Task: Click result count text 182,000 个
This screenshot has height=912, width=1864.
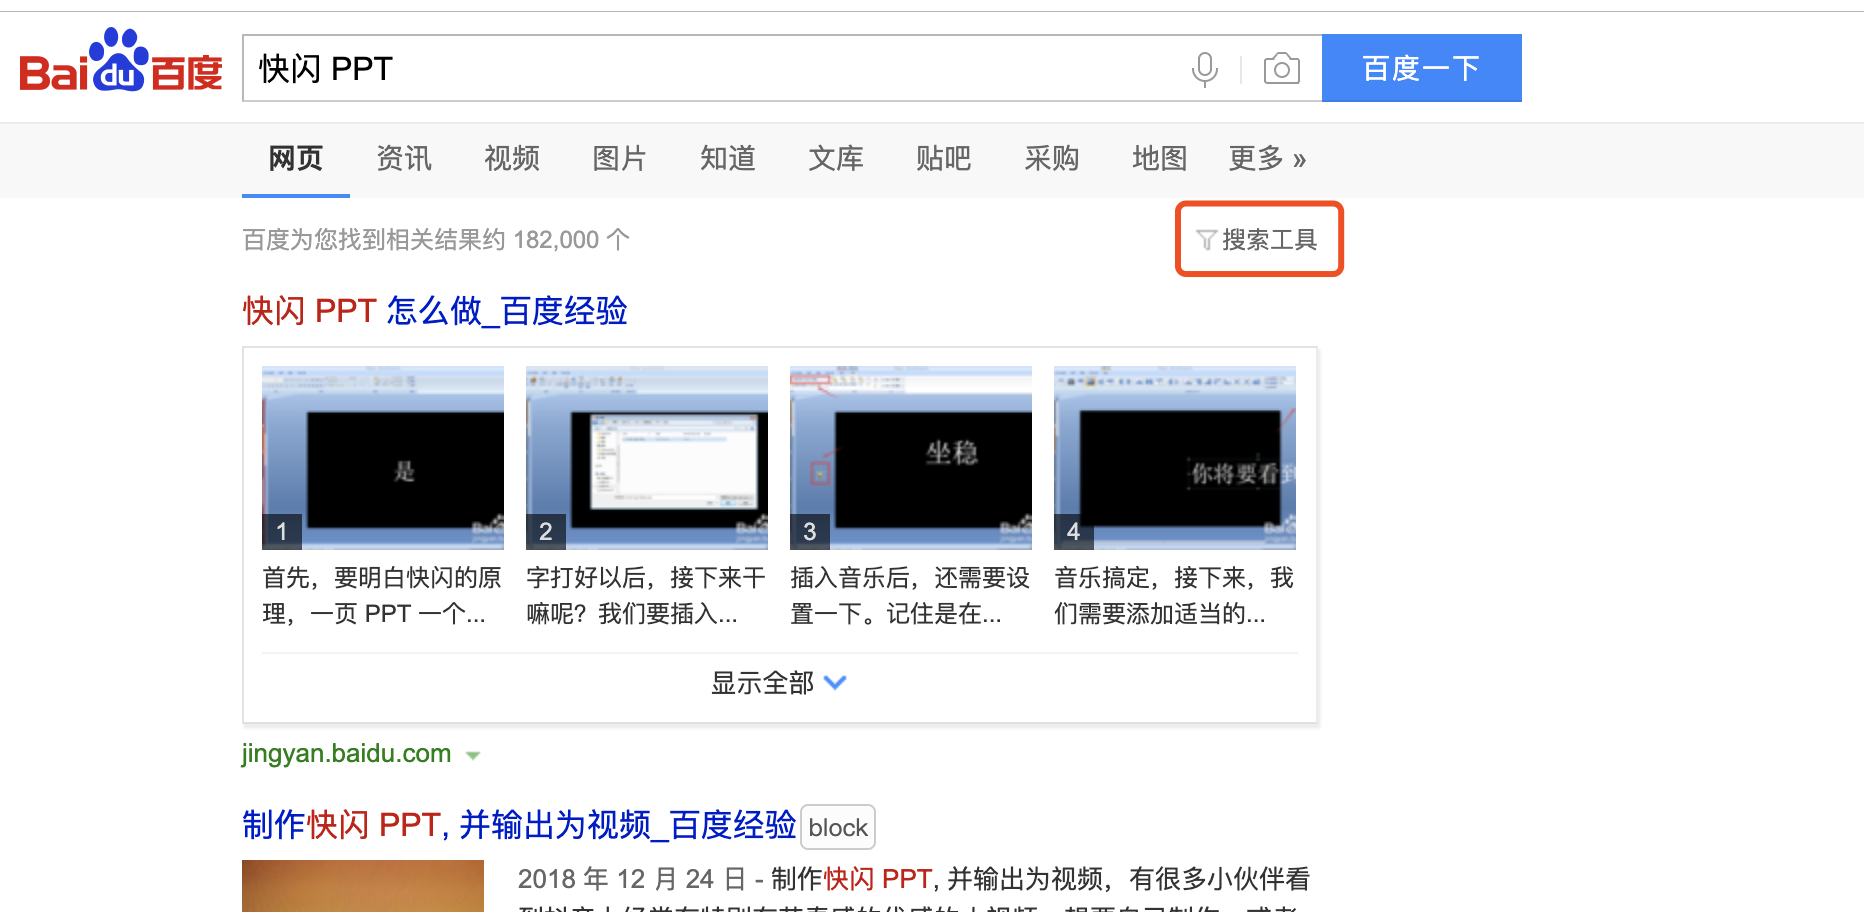Action: tap(571, 240)
